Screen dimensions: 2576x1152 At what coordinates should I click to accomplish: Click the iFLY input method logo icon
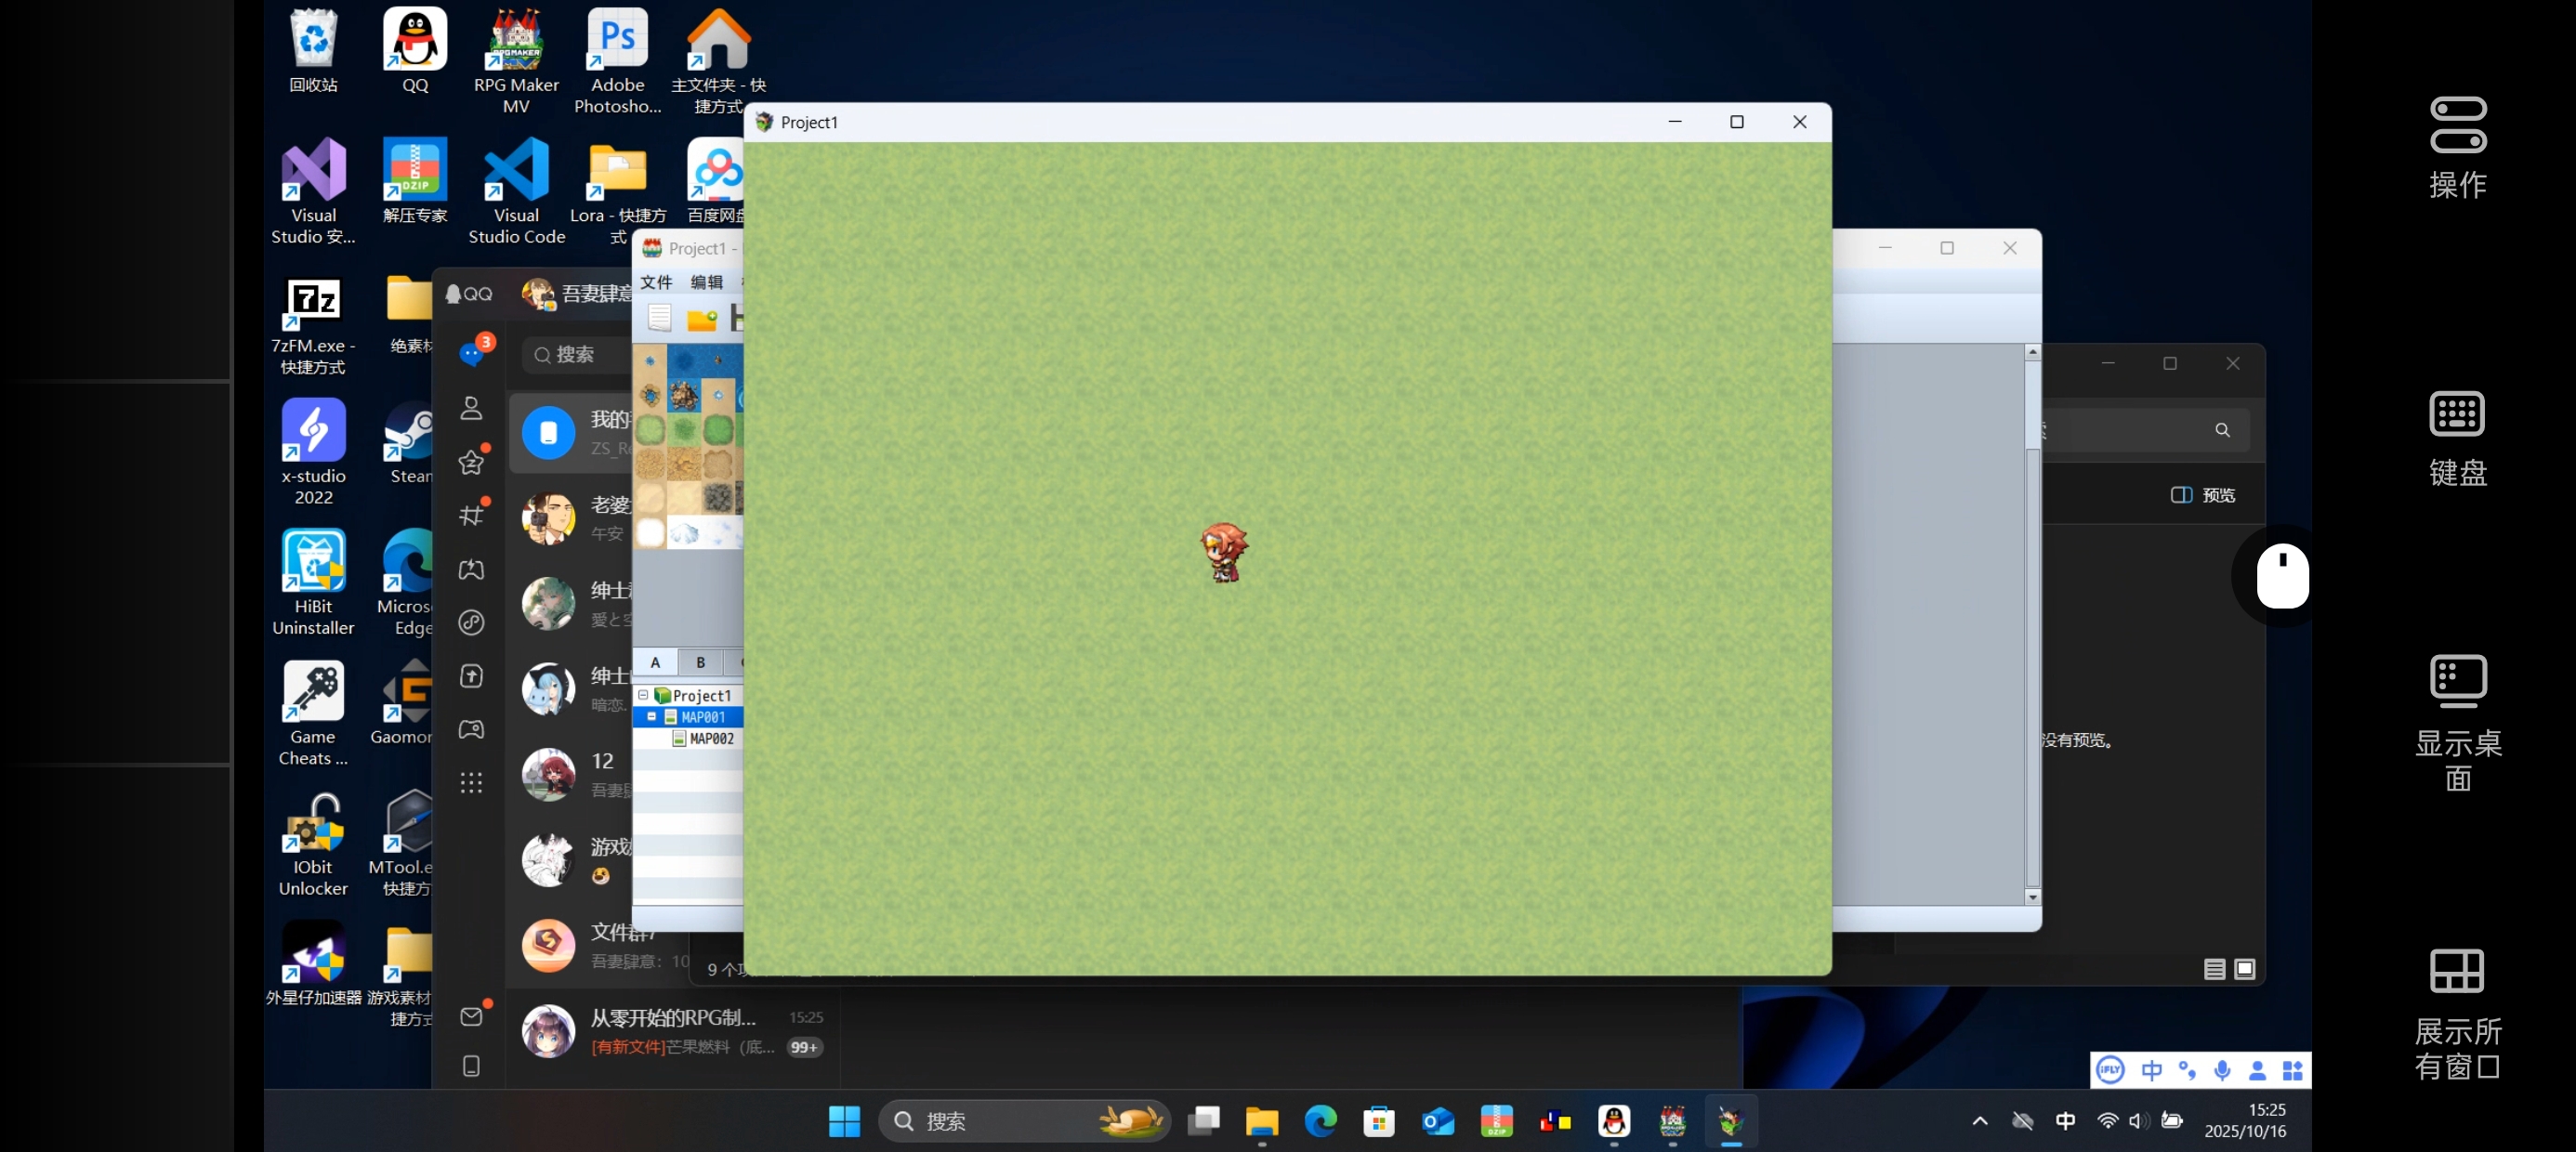[2110, 1070]
